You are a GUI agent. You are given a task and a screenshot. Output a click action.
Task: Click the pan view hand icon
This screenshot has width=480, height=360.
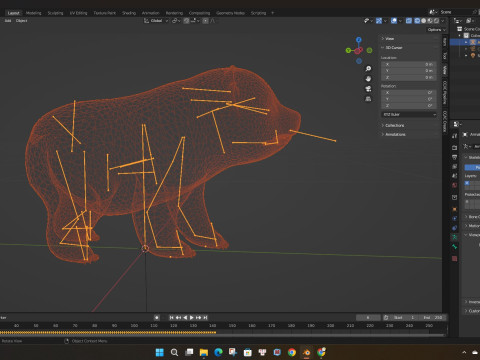[x=368, y=79]
